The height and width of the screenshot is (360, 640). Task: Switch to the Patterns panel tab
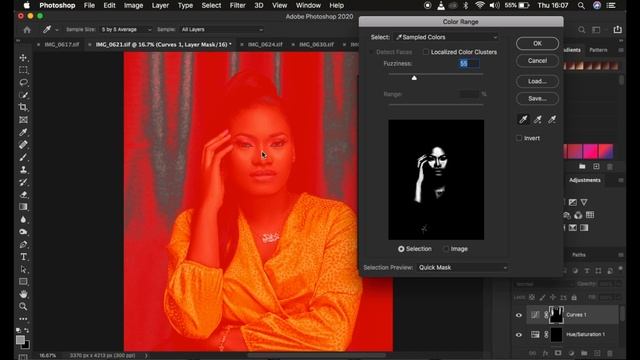coord(598,50)
